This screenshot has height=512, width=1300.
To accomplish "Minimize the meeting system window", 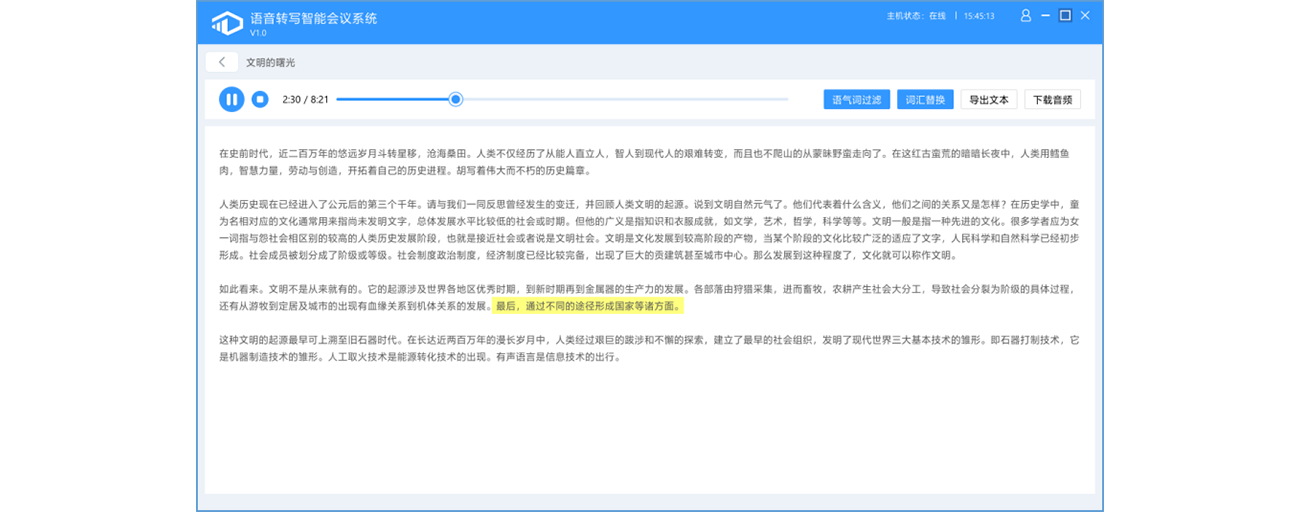I will click(1045, 16).
